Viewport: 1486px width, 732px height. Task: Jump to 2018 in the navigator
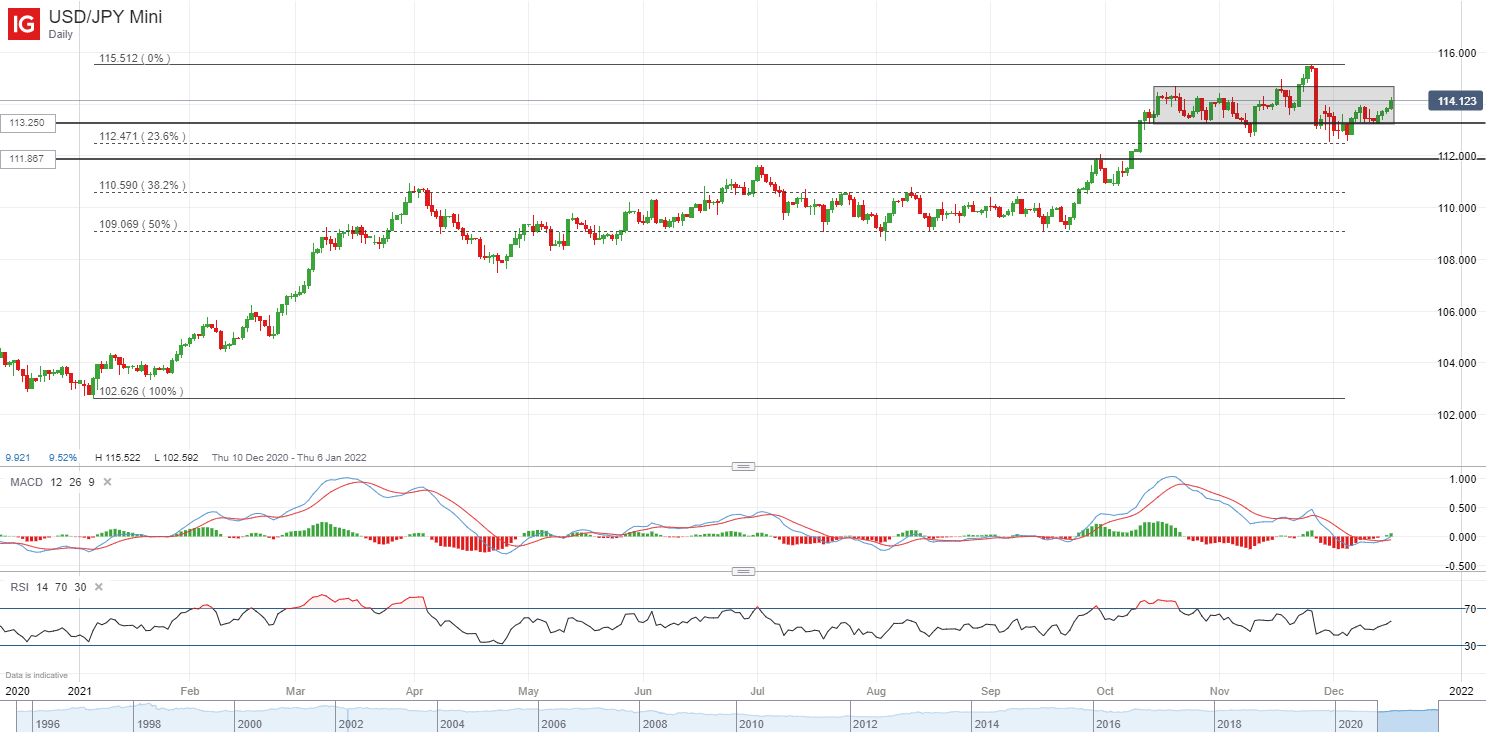point(1227,722)
